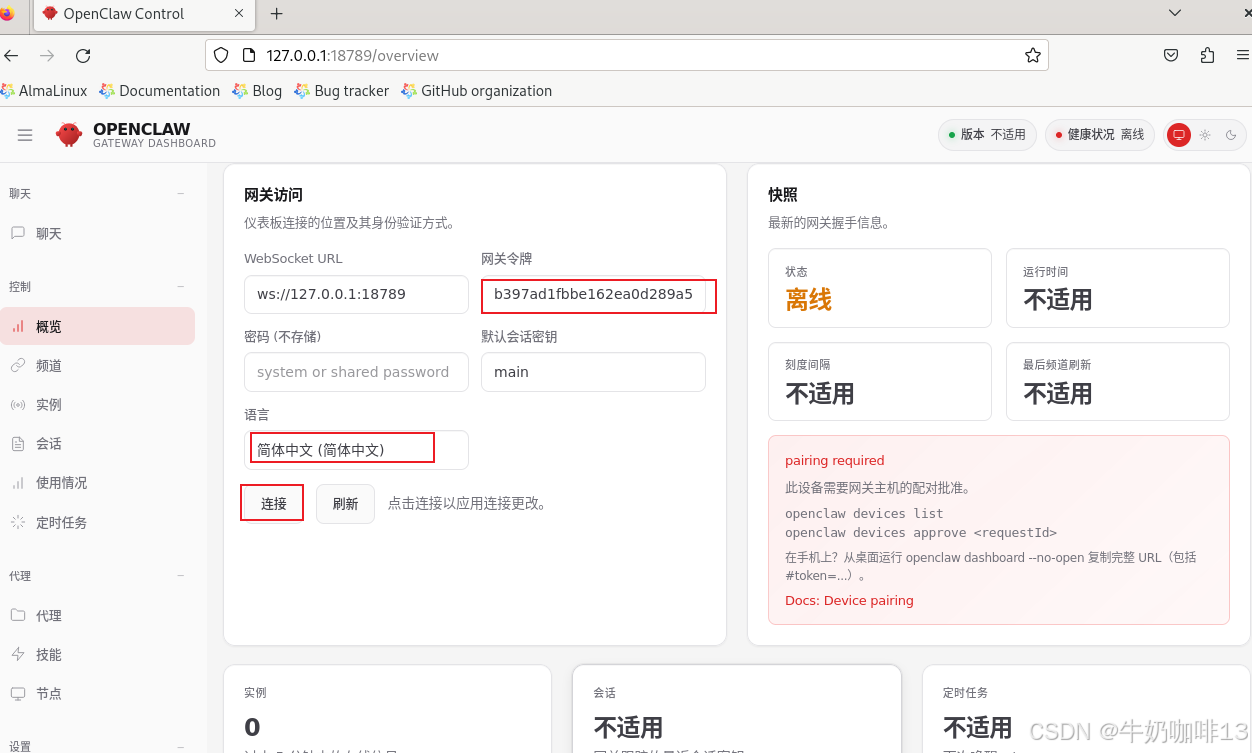This screenshot has height=753, width=1252.
Task: Open AlmaLinux bookmark
Action: coord(44,90)
